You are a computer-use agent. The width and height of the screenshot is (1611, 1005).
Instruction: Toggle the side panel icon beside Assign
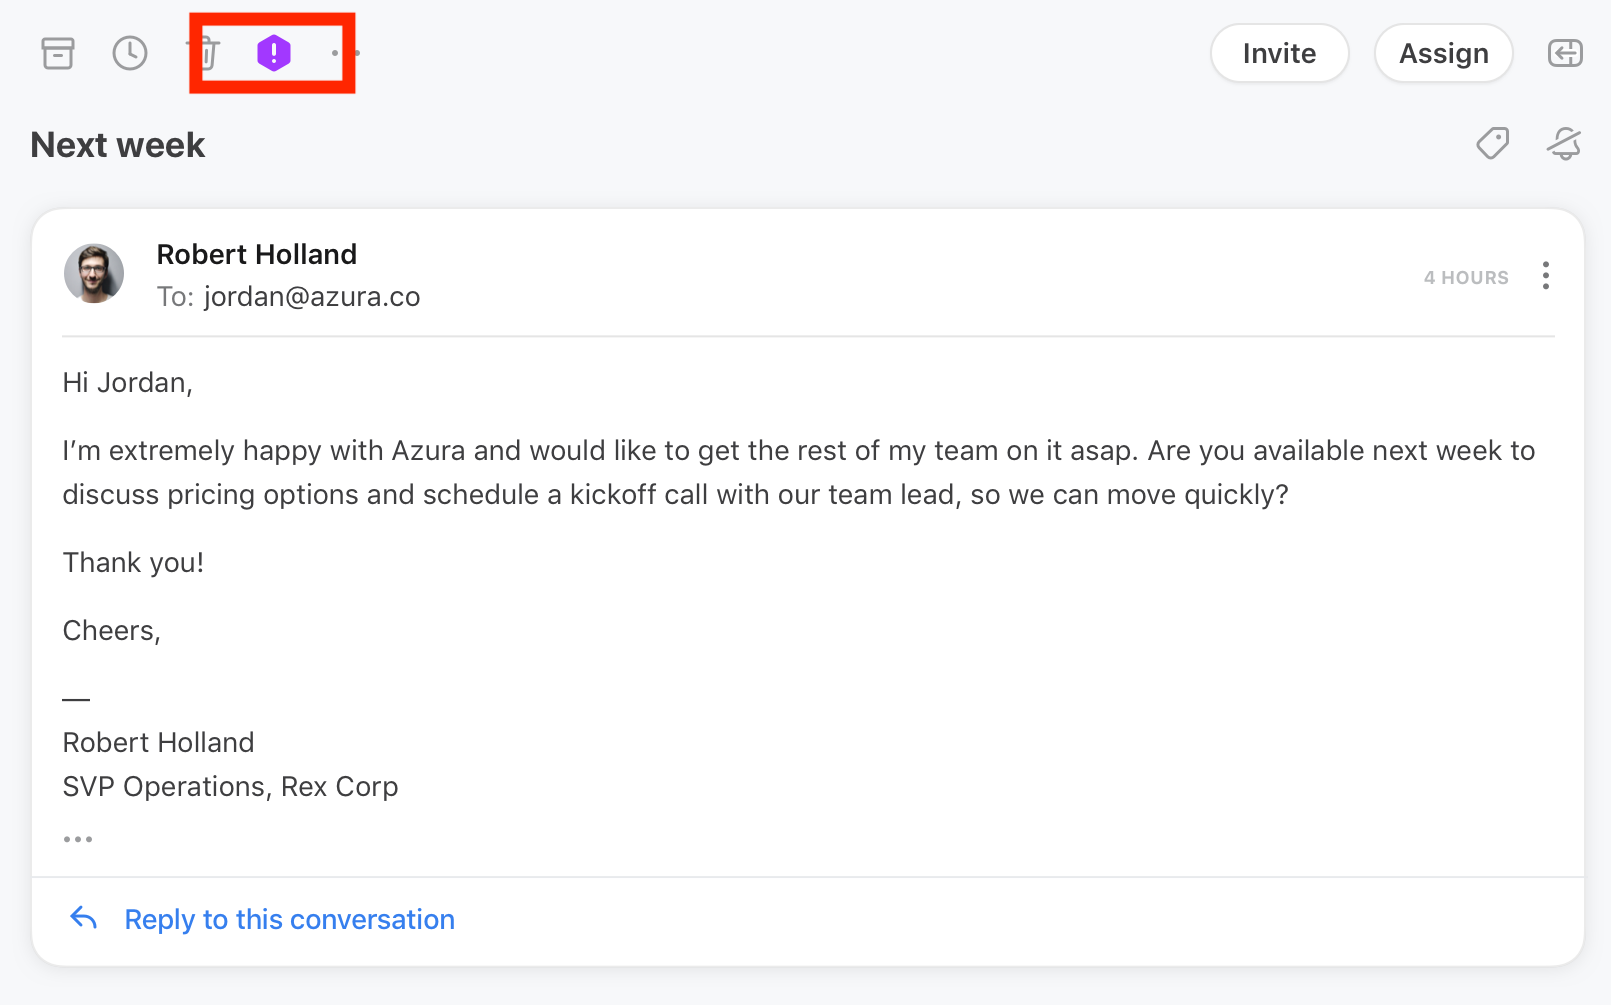(x=1565, y=53)
